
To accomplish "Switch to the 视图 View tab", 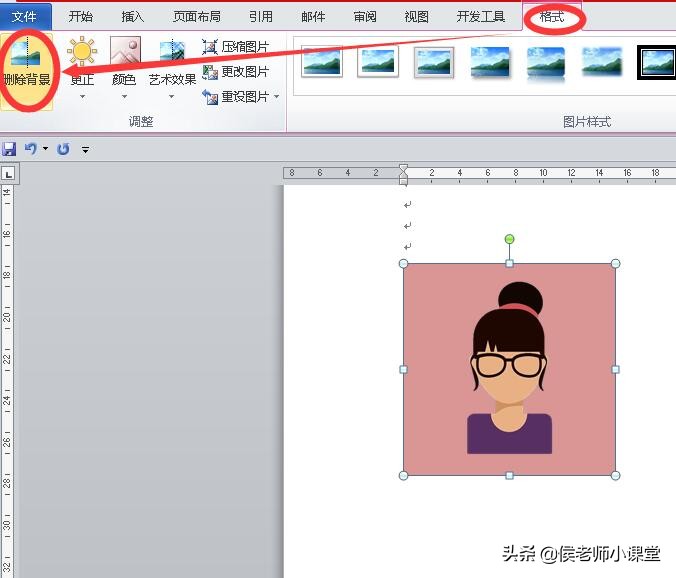I will [x=416, y=17].
